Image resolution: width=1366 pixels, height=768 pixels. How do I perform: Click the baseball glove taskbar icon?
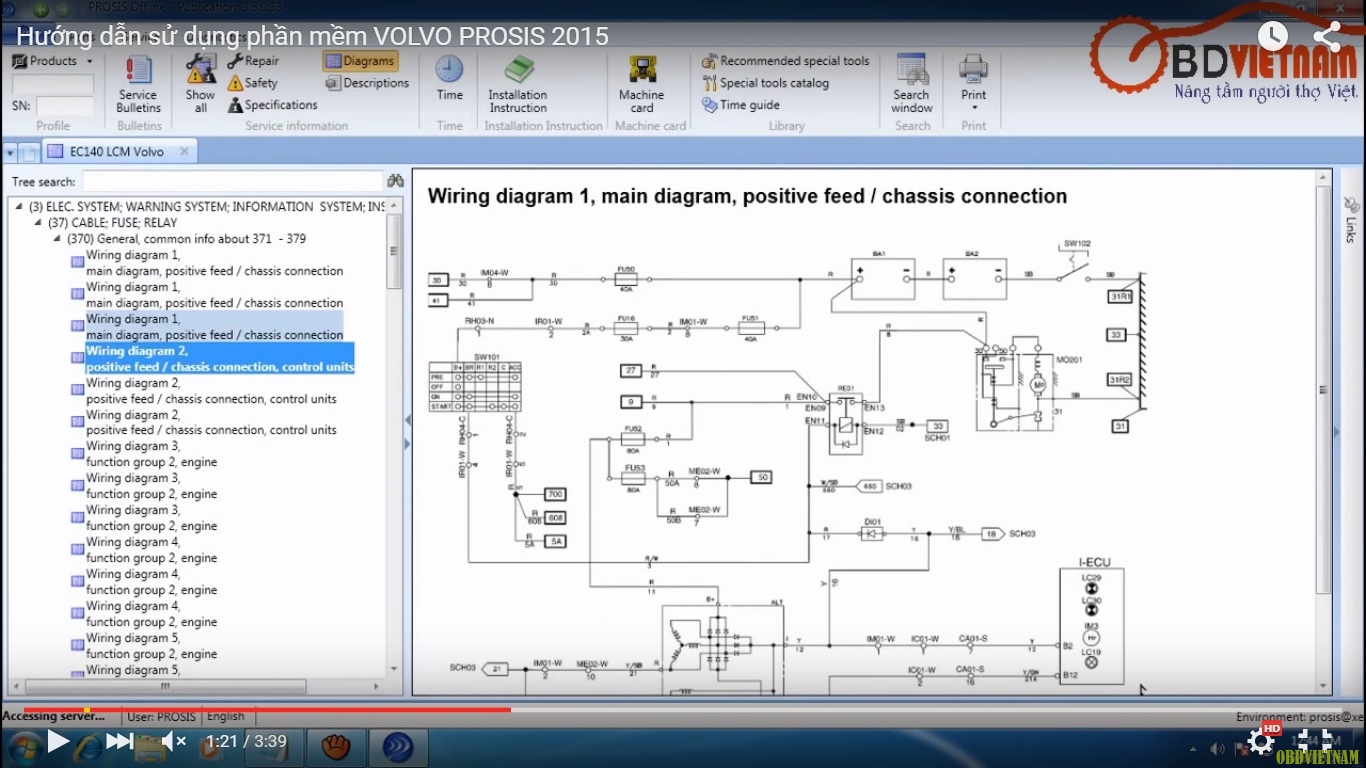pyautogui.click(x=336, y=746)
